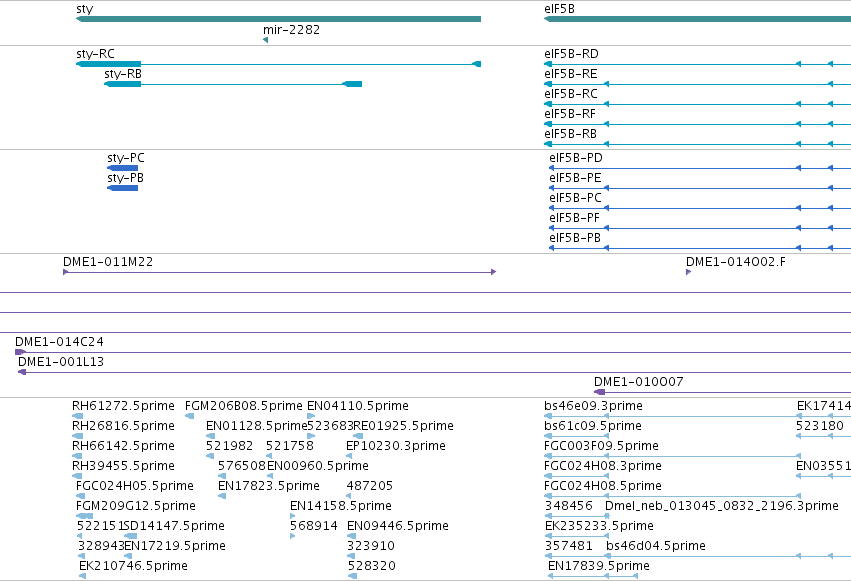Click the sty-PB protein label
This screenshot has height=581, width=851.
(x=125, y=178)
